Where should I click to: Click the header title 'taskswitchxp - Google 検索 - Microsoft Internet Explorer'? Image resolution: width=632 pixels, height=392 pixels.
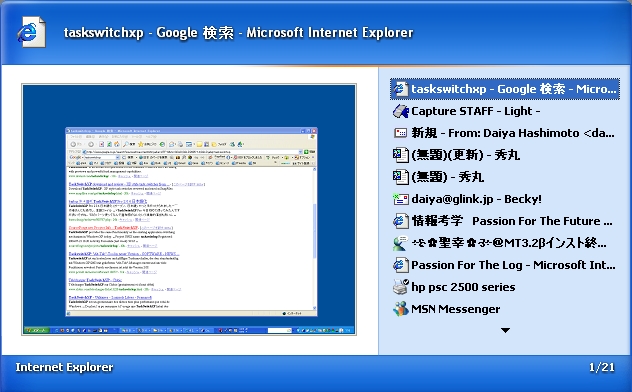239,33
